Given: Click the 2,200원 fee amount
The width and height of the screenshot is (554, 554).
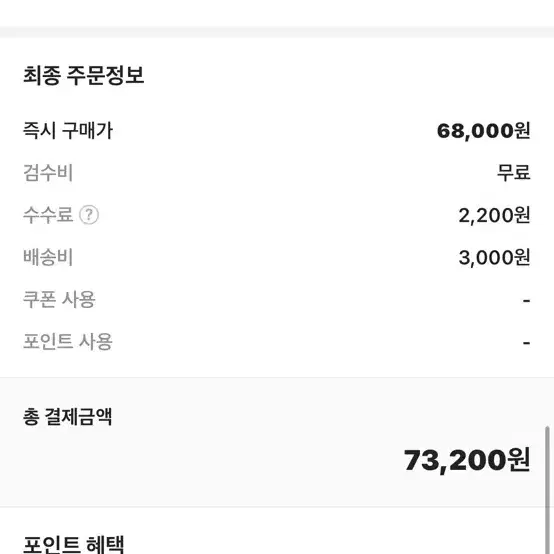Looking at the screenshot, I should coord(494,215).
